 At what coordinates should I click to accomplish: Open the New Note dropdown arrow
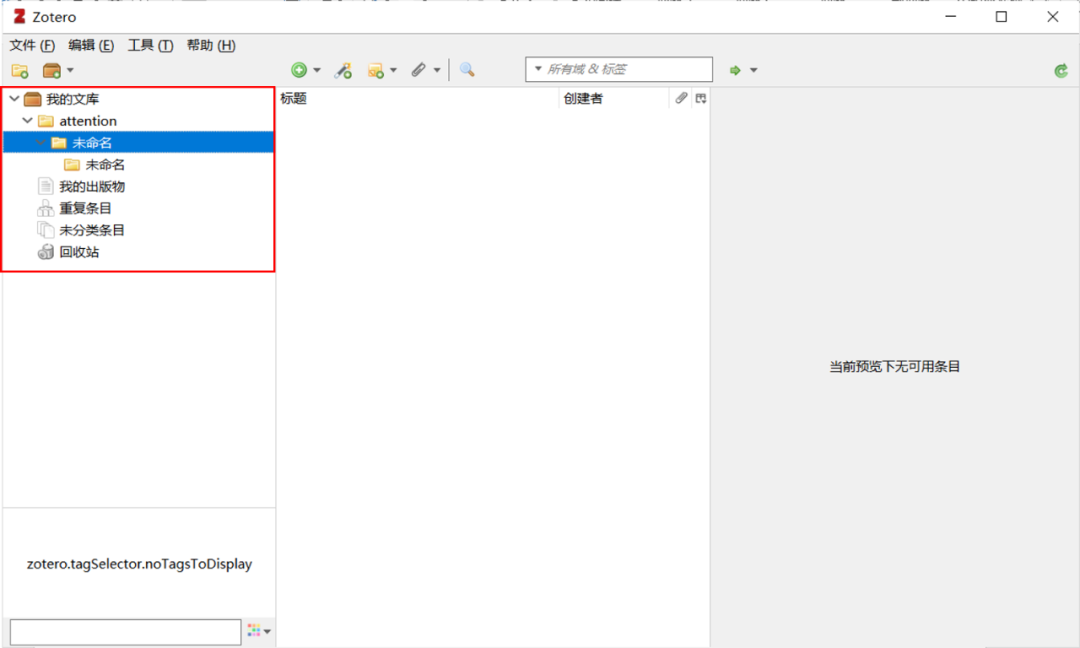pos(393,70)
